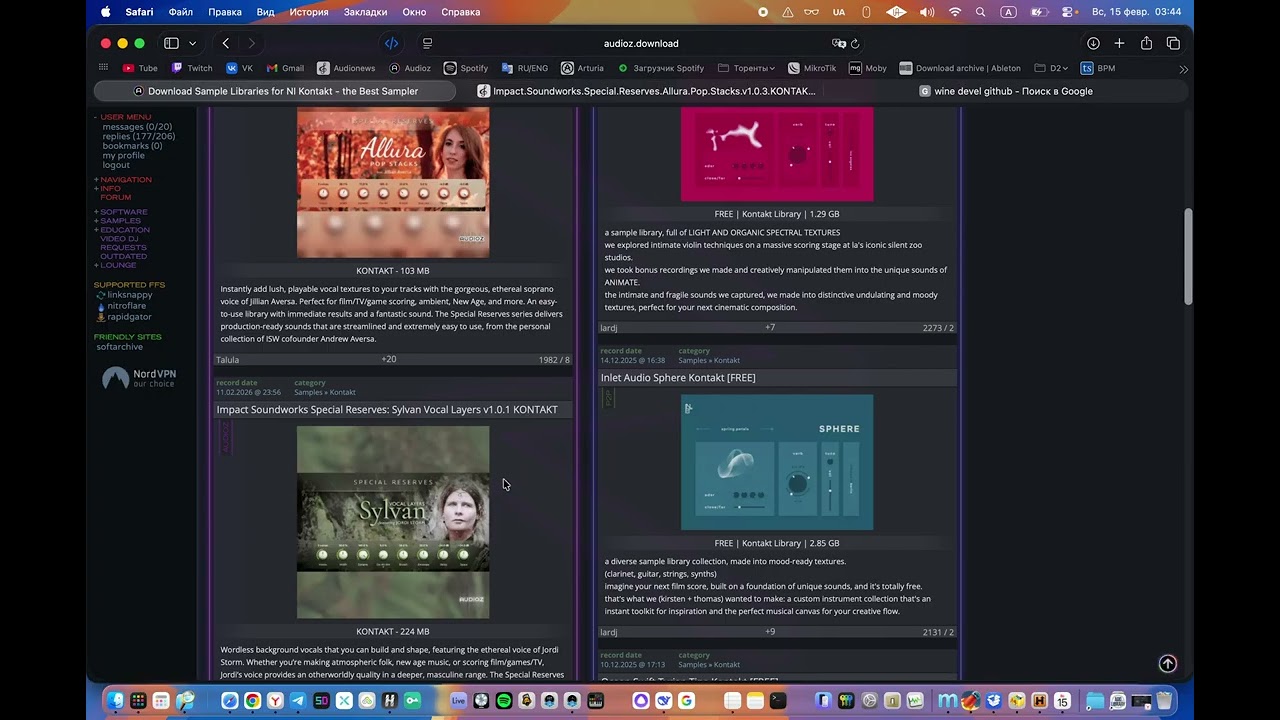The image size is (1280, 720).
Task: Open the Sphere plugin cover image
Action: (777, 462)
